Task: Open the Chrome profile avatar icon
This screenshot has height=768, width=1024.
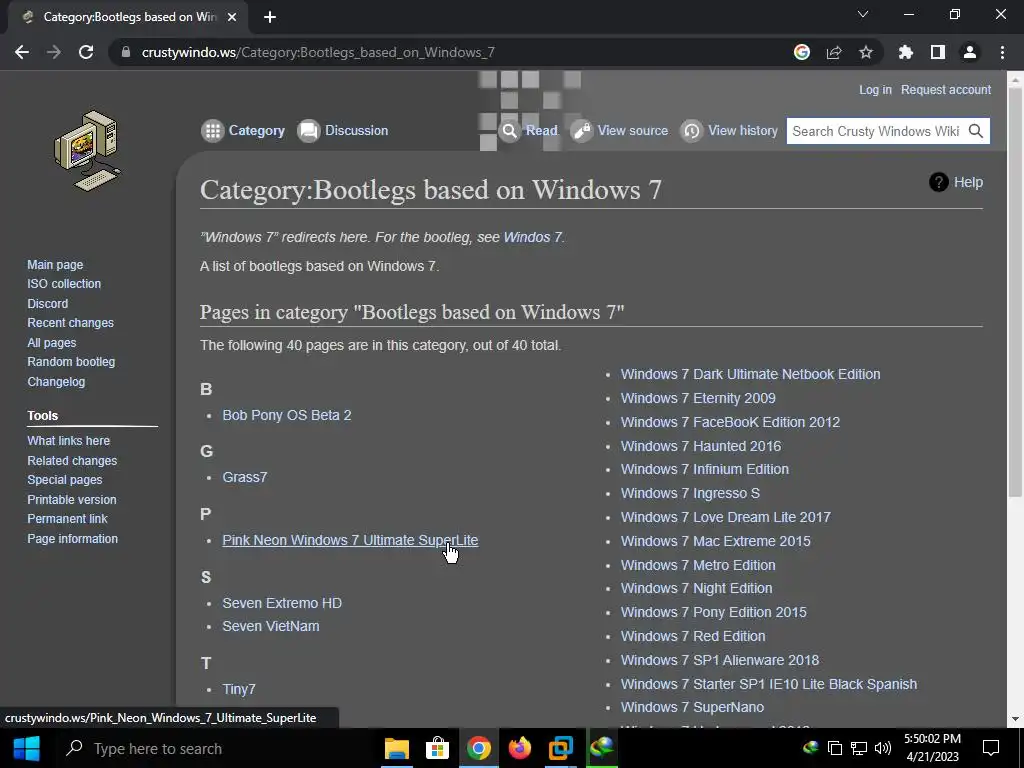Action: click(970, 52)
